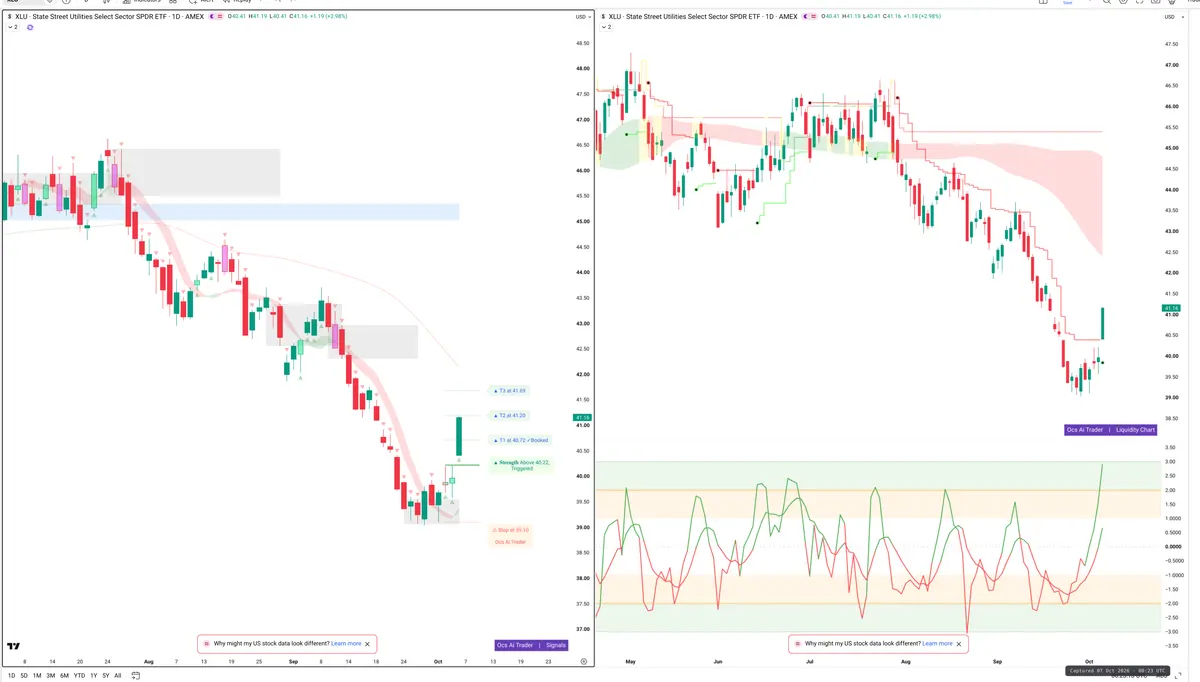Open the go-to-date calendar icon

[x=136, y=676]
